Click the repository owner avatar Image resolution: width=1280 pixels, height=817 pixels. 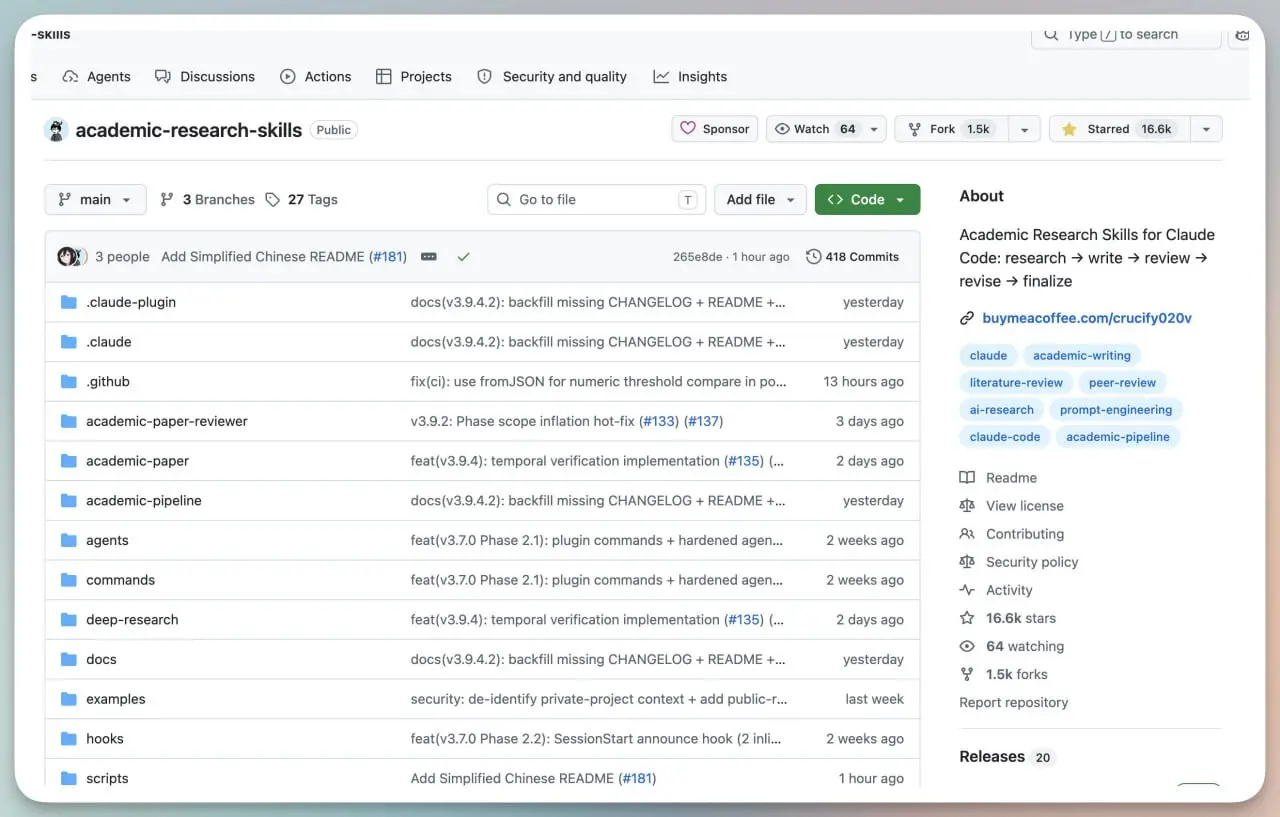coord(56,130)
